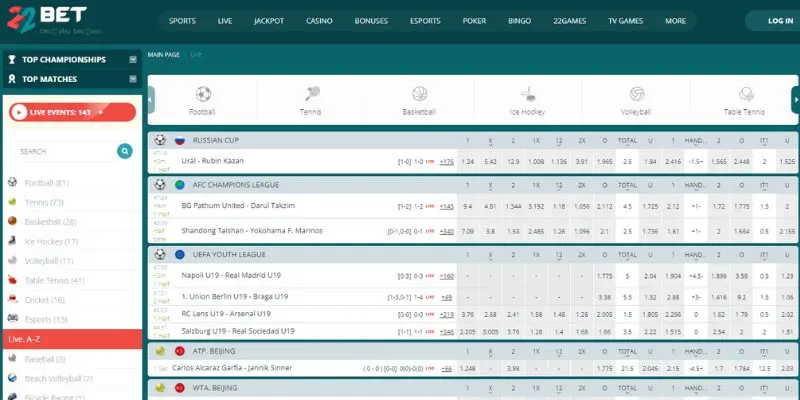Click the play icon in Live Events
800x400 pixels.
click(x=19, y=112)
